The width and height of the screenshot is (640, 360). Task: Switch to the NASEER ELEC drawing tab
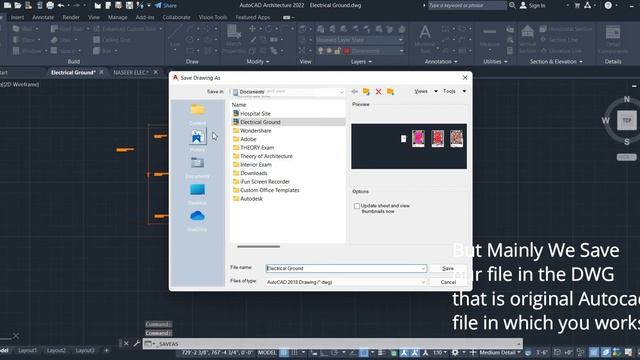click(131, 72)
